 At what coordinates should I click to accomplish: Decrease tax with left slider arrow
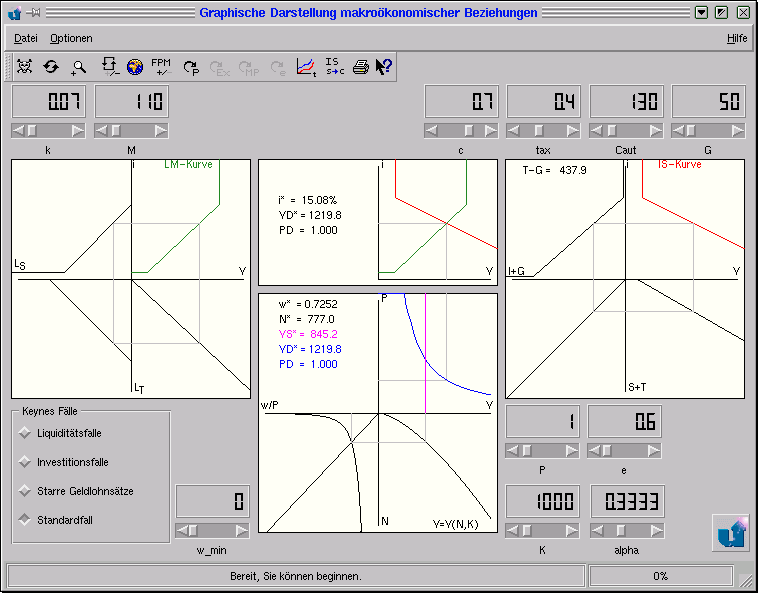[x=513, y=130]
